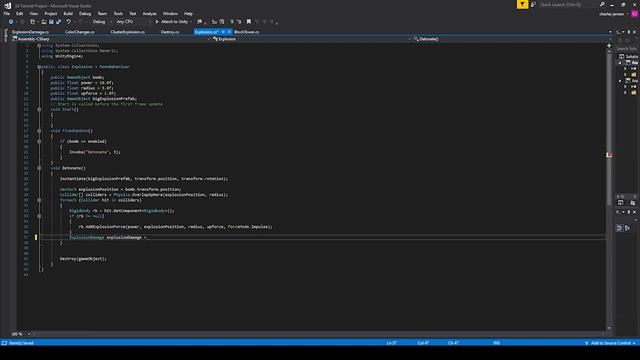The height and width of the screenshot is (360, 640).
Task: Collapse second Assembly project in Solution Explorer
Action: click(620, 81)
